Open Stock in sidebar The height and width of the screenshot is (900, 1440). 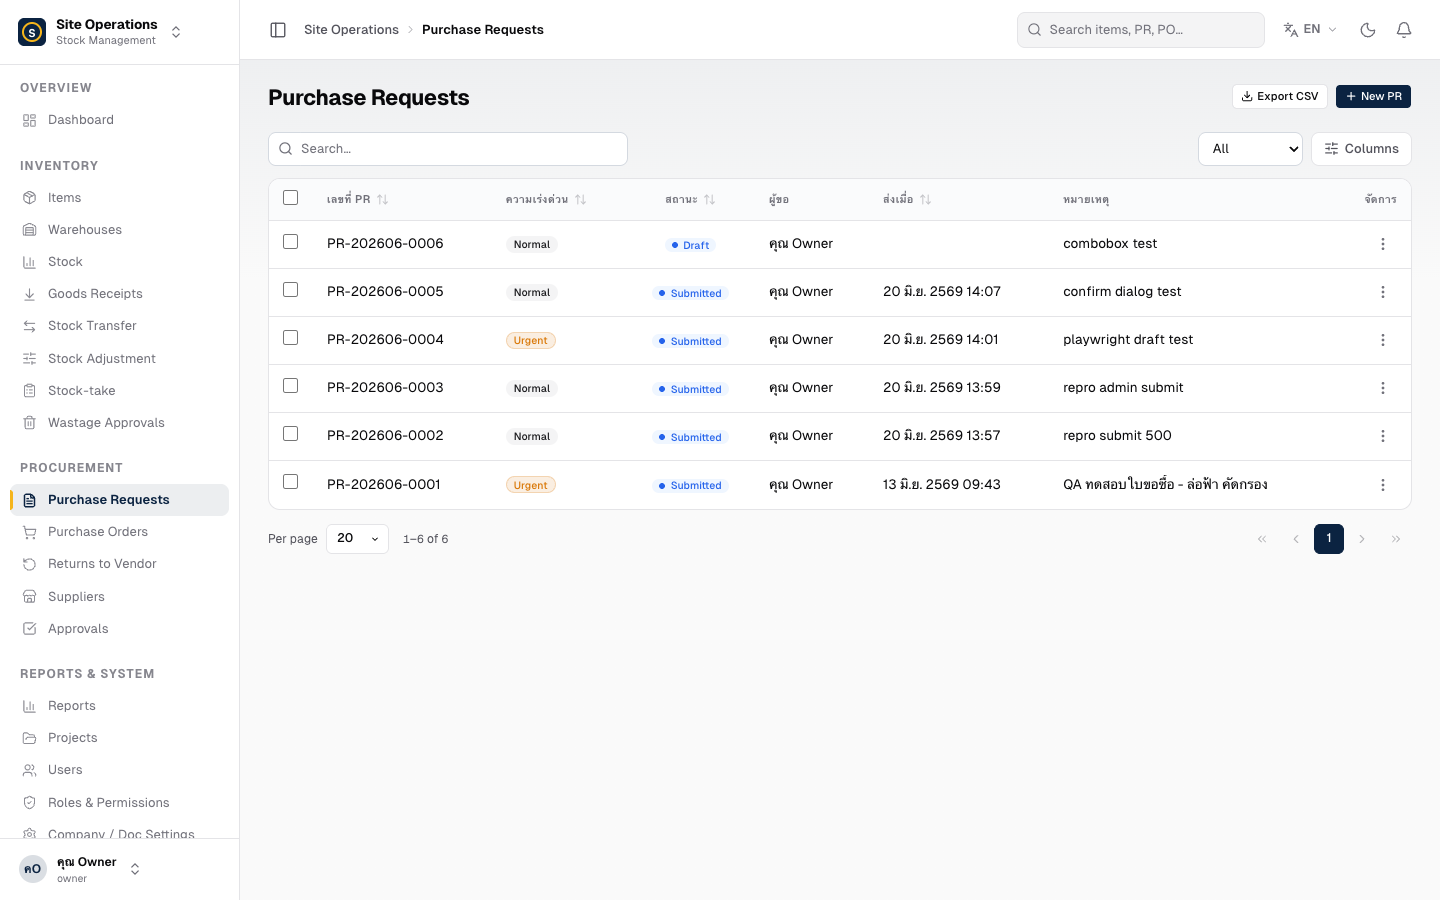[x=119, y=262]
